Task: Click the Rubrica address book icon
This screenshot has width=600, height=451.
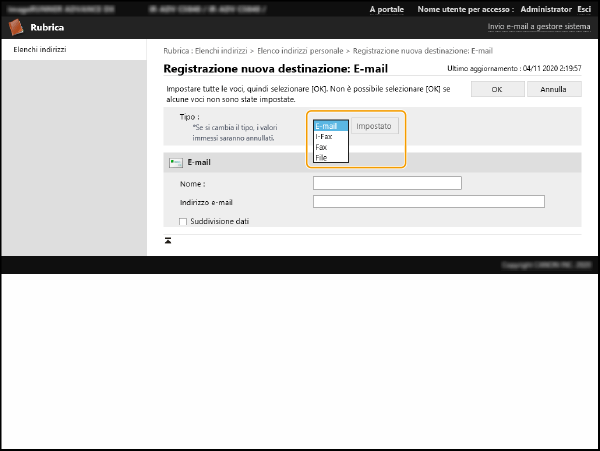Action: (x=15, y=28)
